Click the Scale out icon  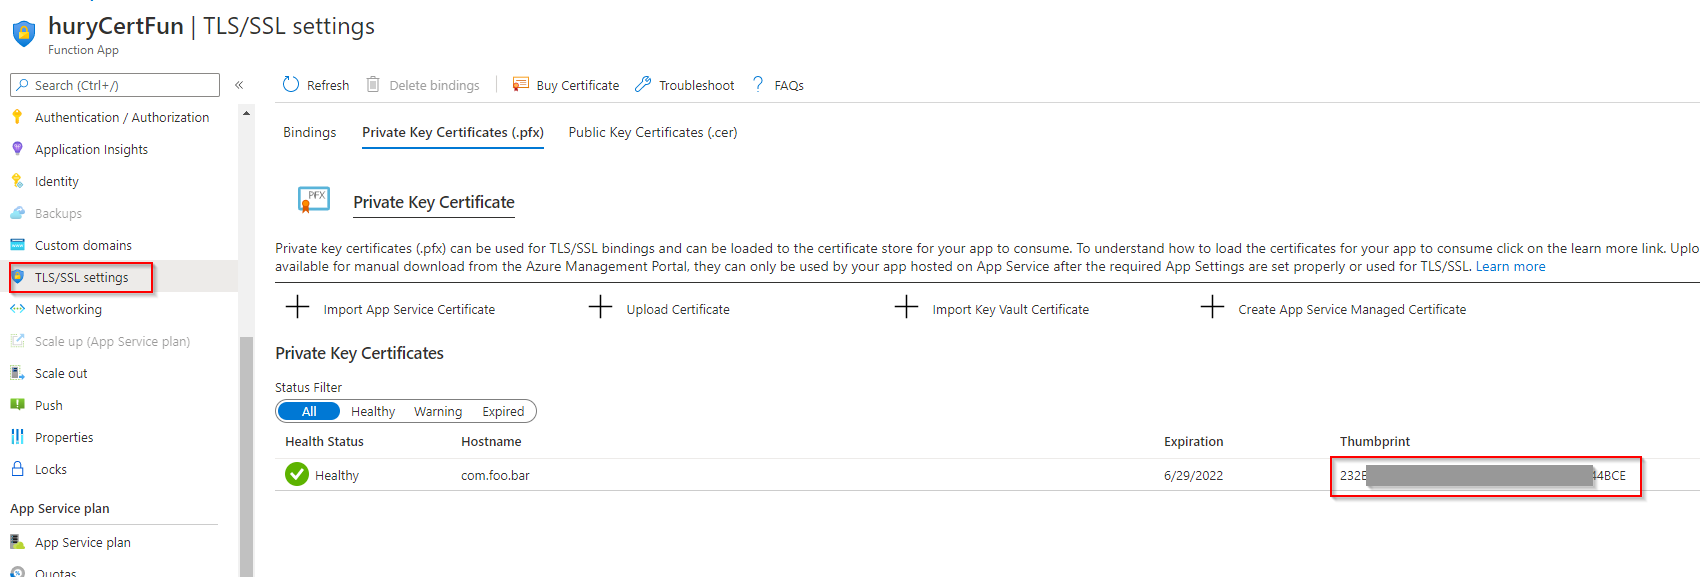[x=17, y=373]
